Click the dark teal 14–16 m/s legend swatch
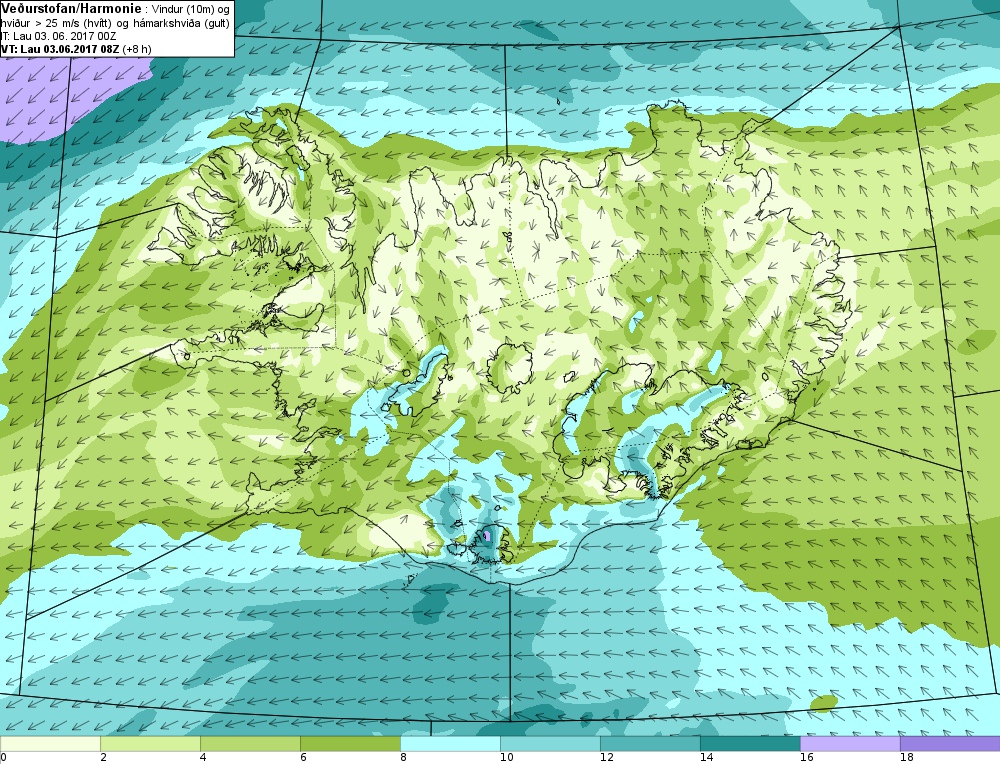 750,744
